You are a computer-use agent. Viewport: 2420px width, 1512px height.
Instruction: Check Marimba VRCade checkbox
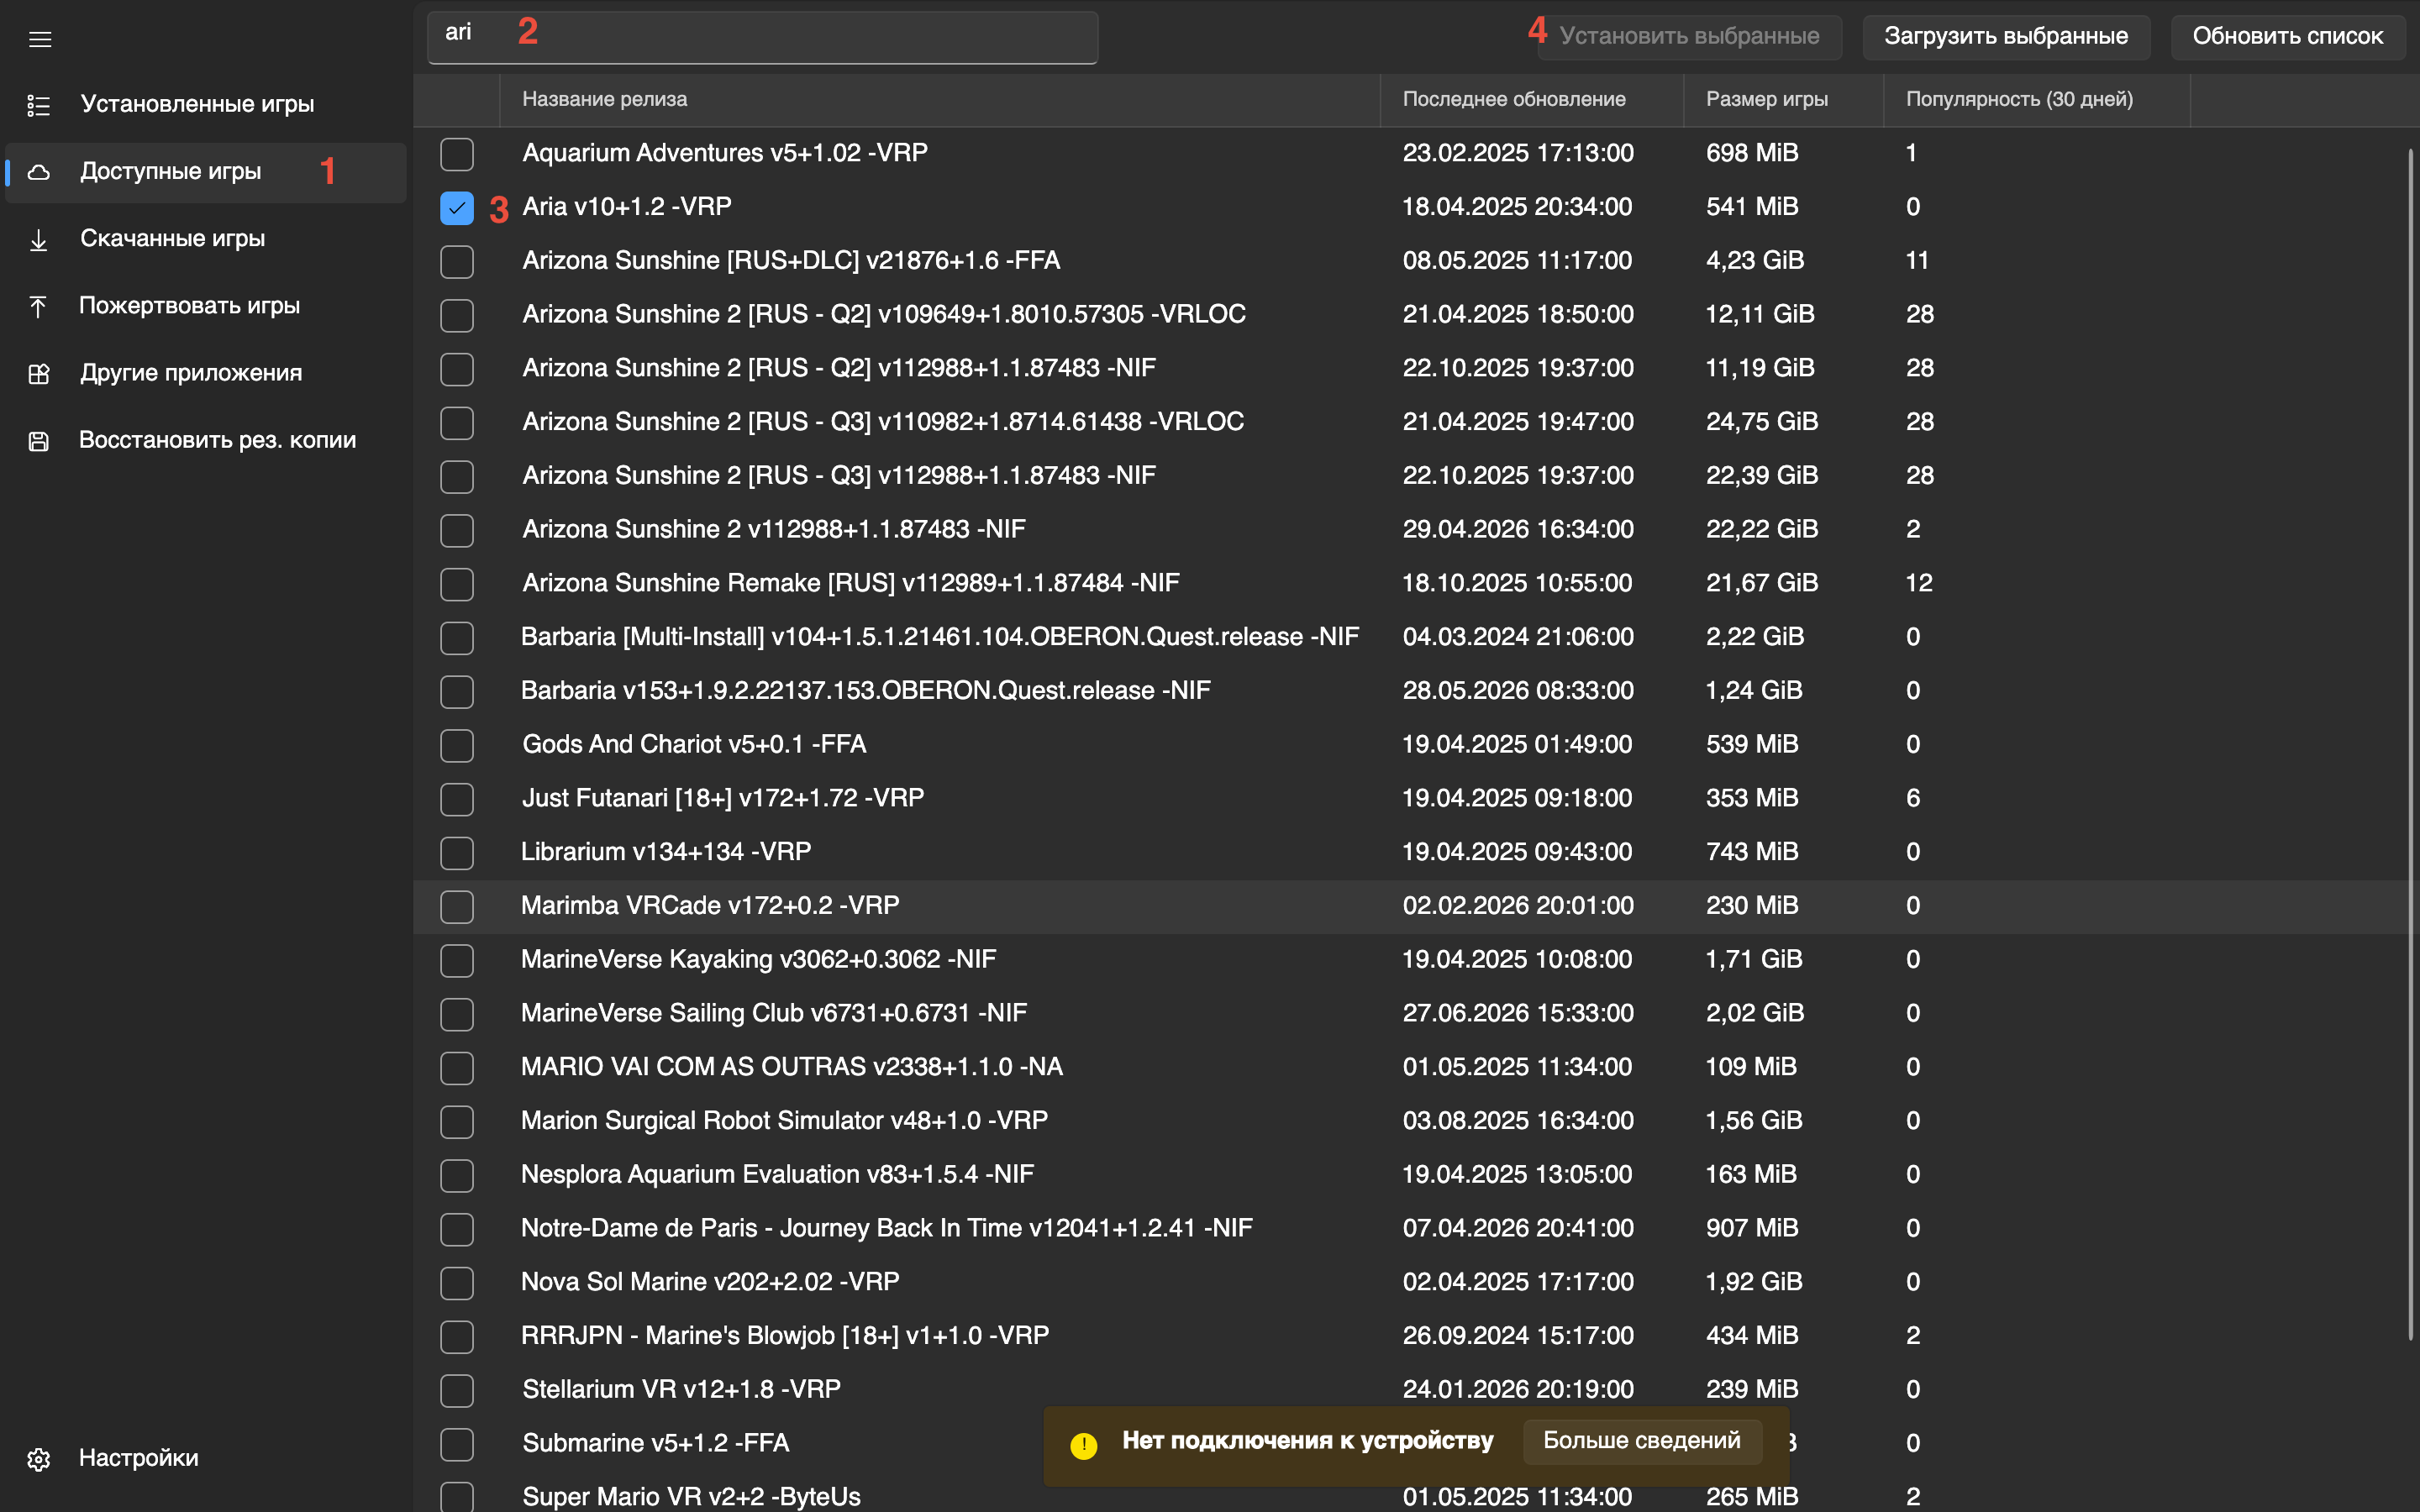[457, 907]
